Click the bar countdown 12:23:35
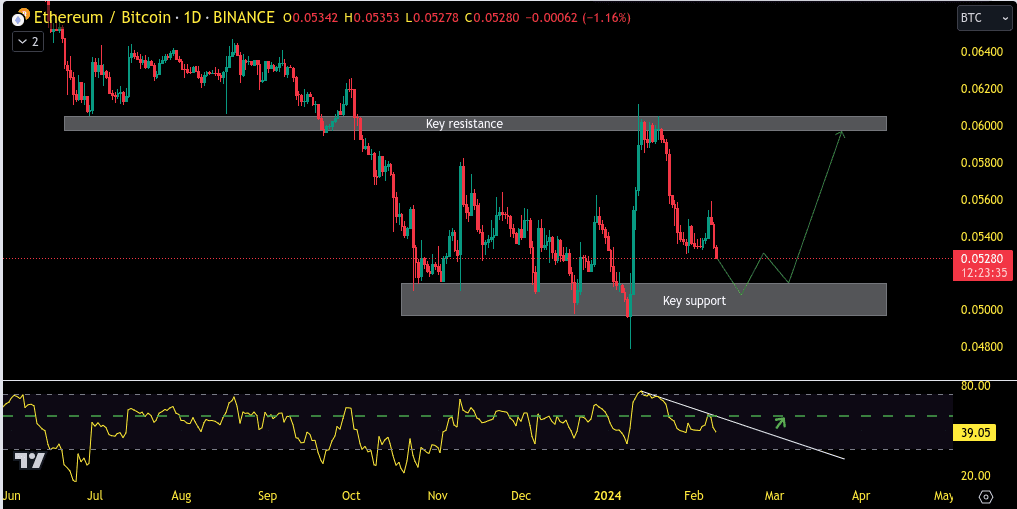This screenshot has width=1017, height=509. tap(985, 273)
